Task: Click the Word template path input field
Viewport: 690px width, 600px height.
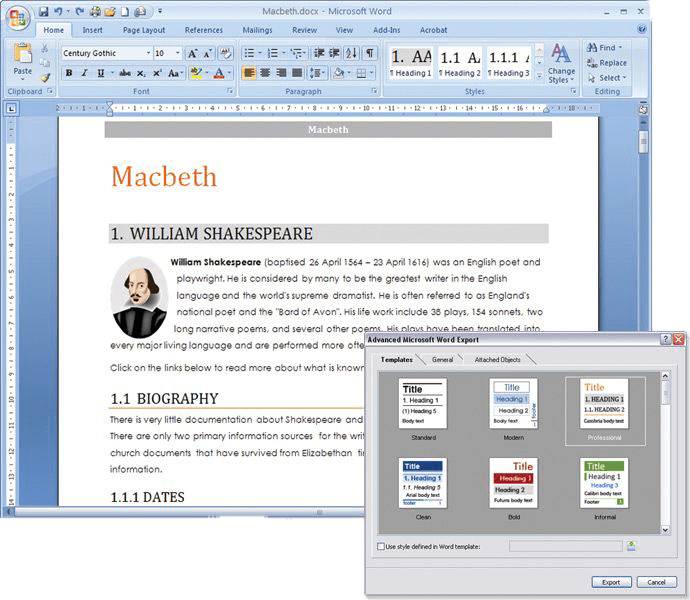Action: click(x=566, y=546)
